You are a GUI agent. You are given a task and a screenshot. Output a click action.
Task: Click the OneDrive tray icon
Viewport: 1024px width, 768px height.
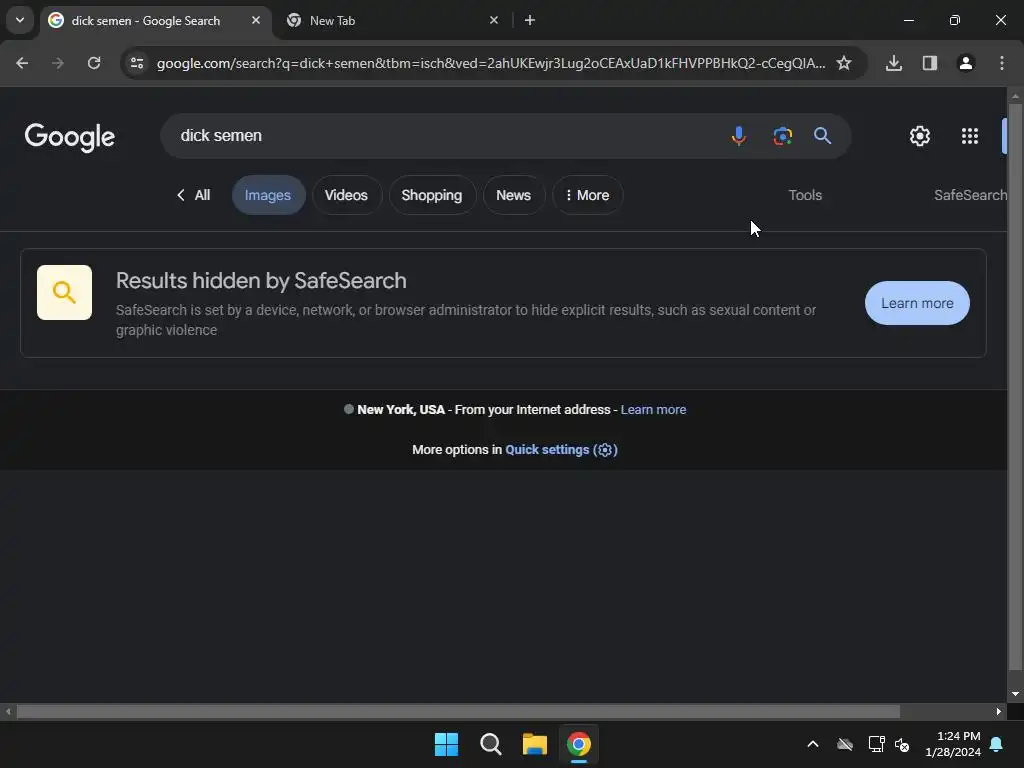pos(845,744)
